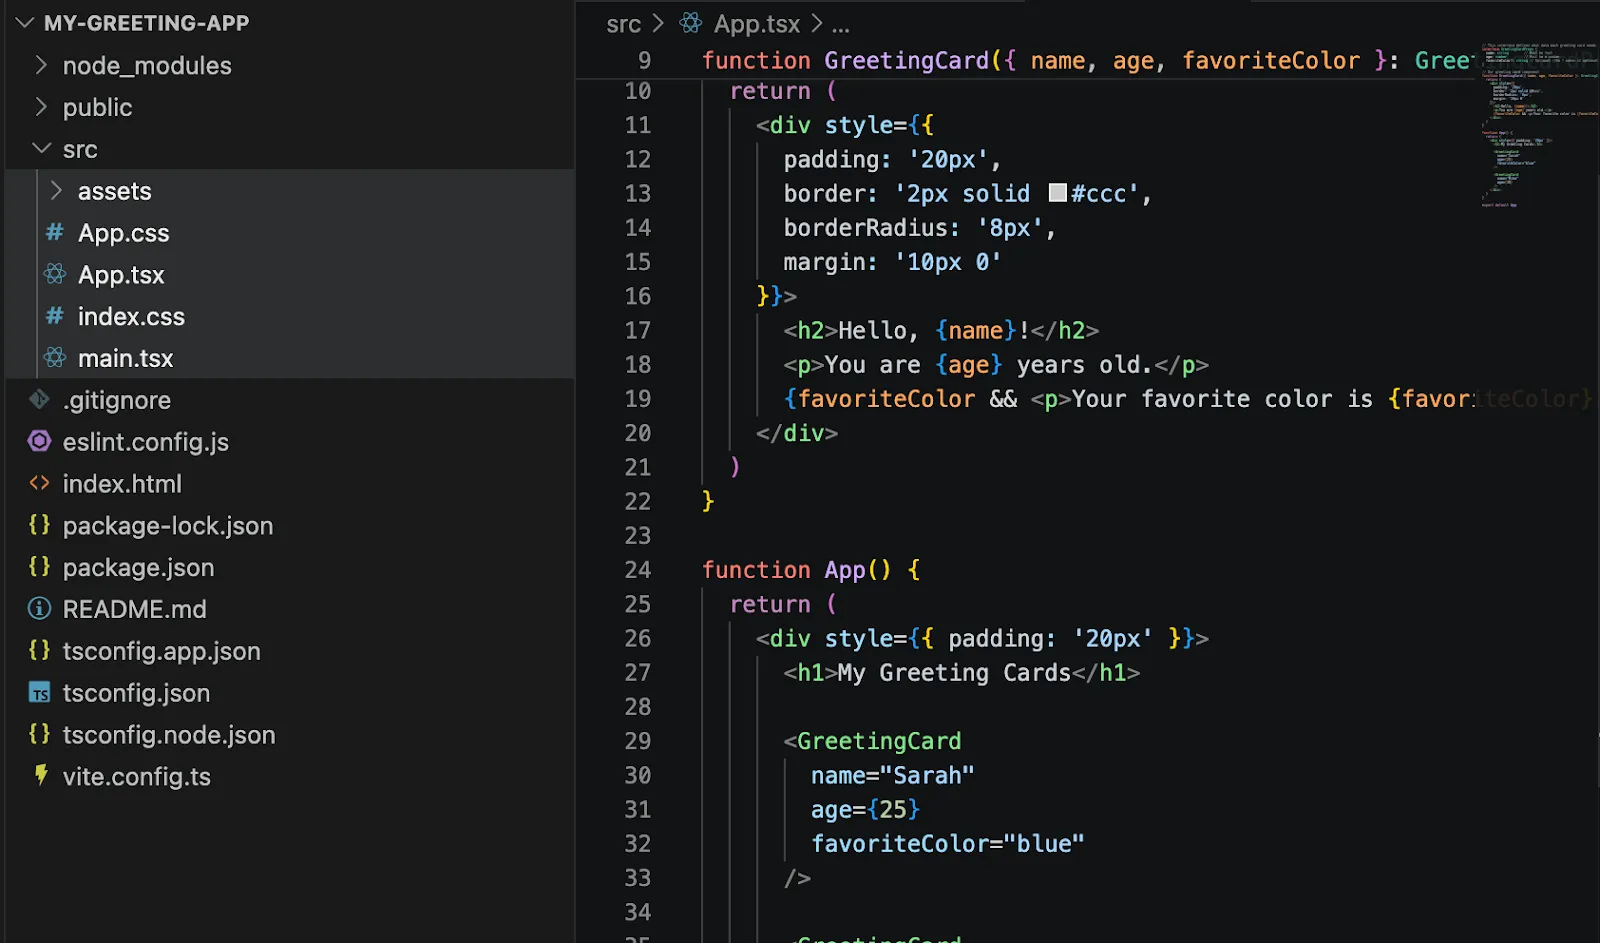Image resolution: width=1600 pixels, height=943 pixels.
Task: Open package.json from the file tree
Action: pyautogui.click(x=138, y=567)
